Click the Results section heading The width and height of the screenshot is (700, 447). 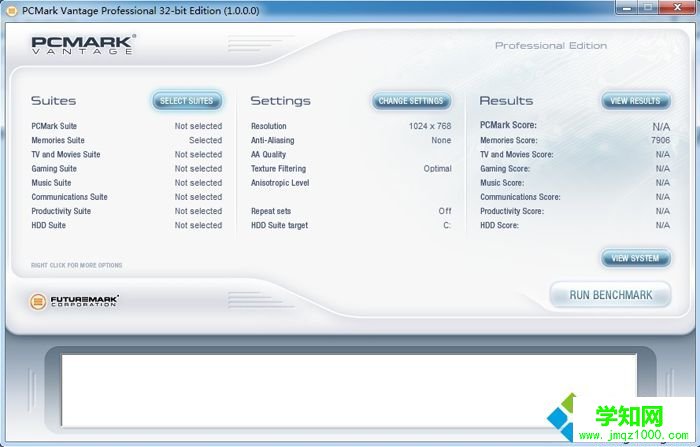(506, 101)
